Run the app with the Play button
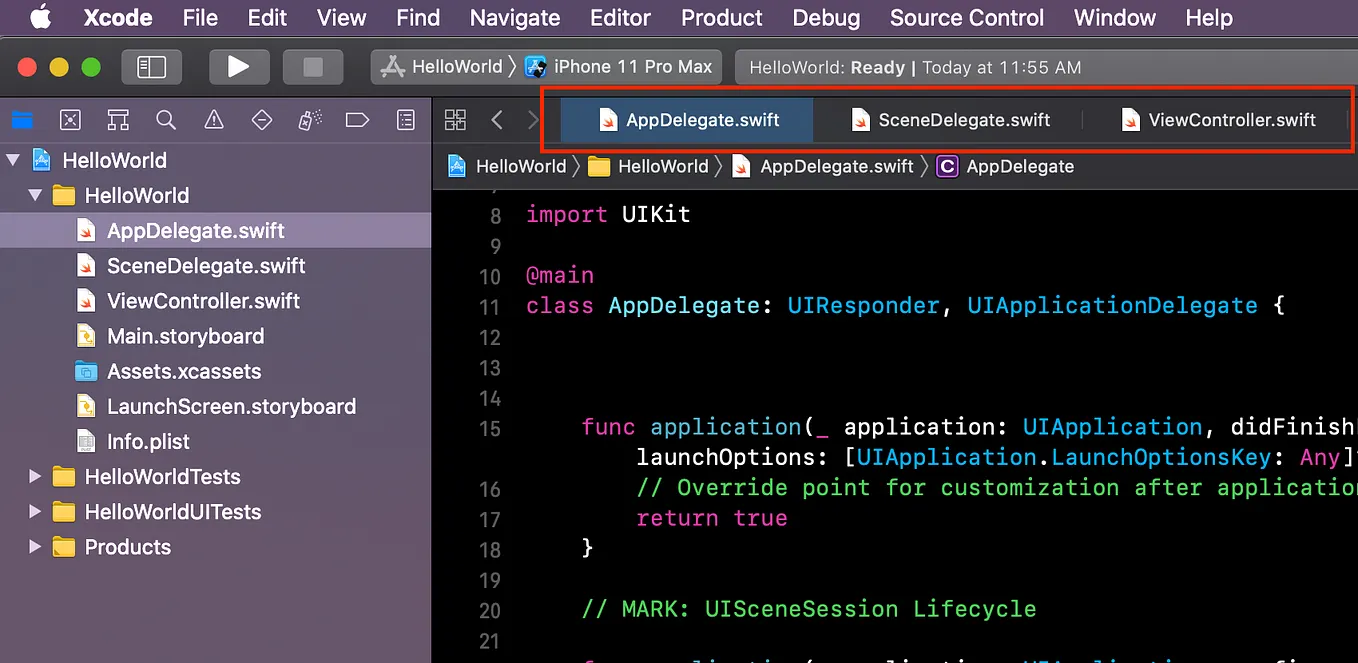 click(238, 67)
